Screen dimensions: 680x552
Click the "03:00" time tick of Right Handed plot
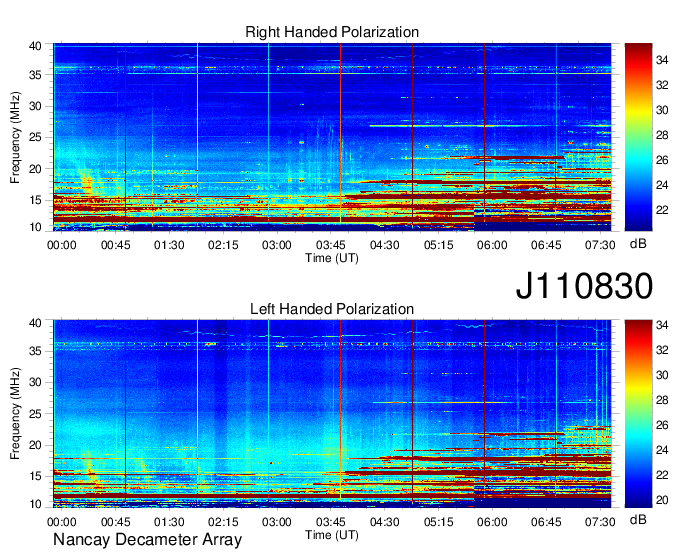point(277,245)
